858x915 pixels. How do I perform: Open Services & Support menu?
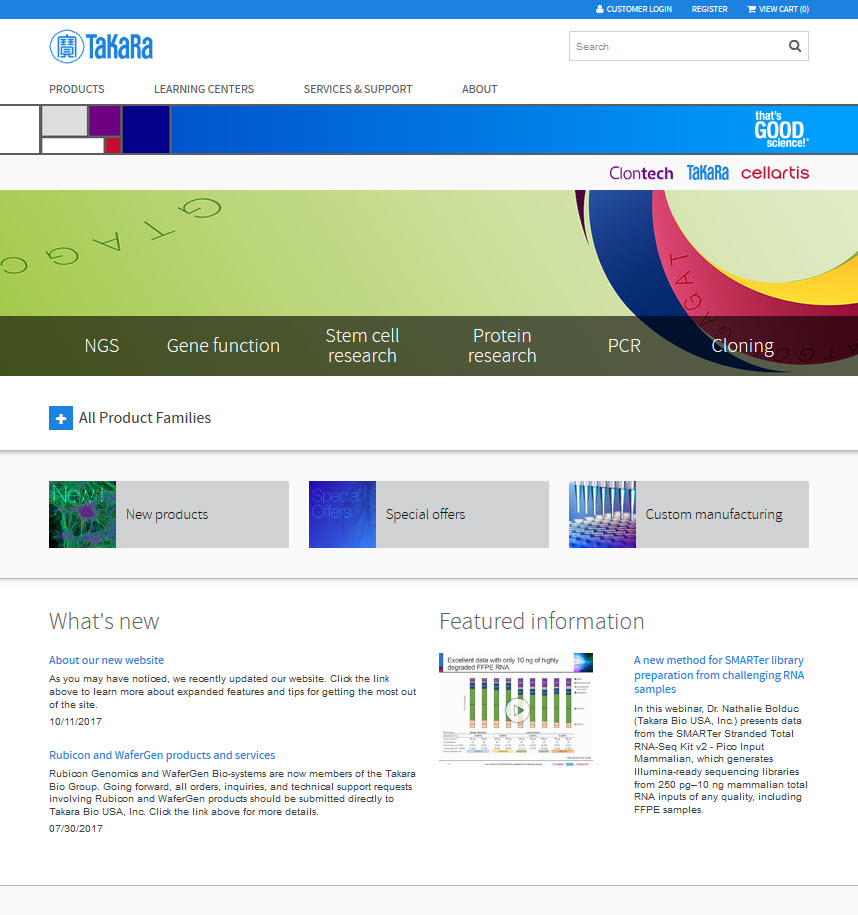pyautogui.click(x=358, y=89)
